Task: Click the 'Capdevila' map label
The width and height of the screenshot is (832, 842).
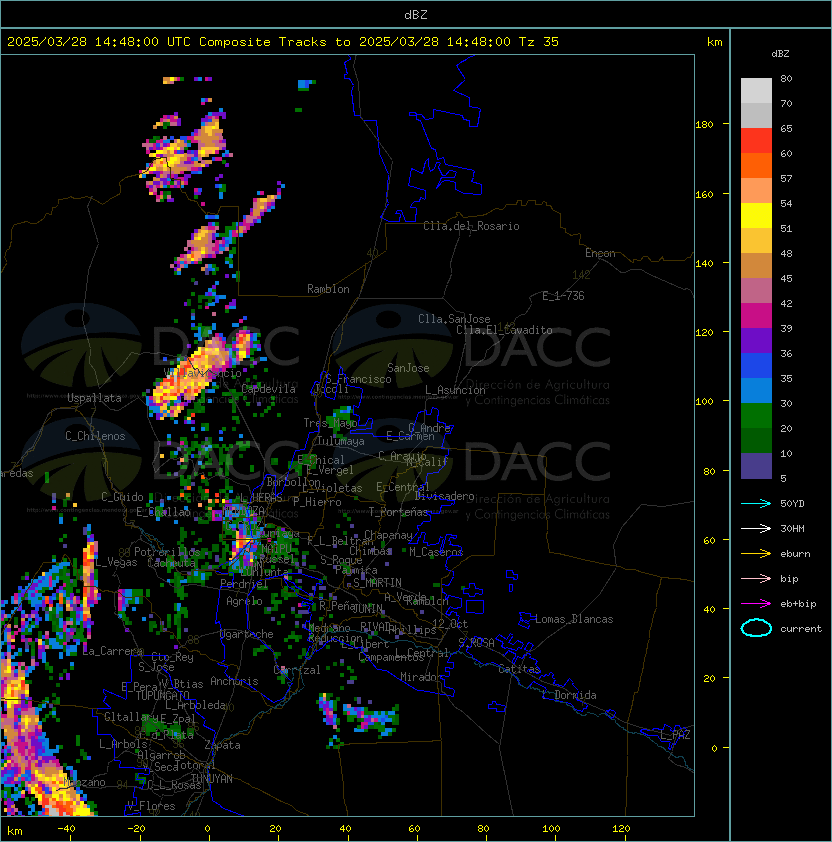Action: coord(268,389)
